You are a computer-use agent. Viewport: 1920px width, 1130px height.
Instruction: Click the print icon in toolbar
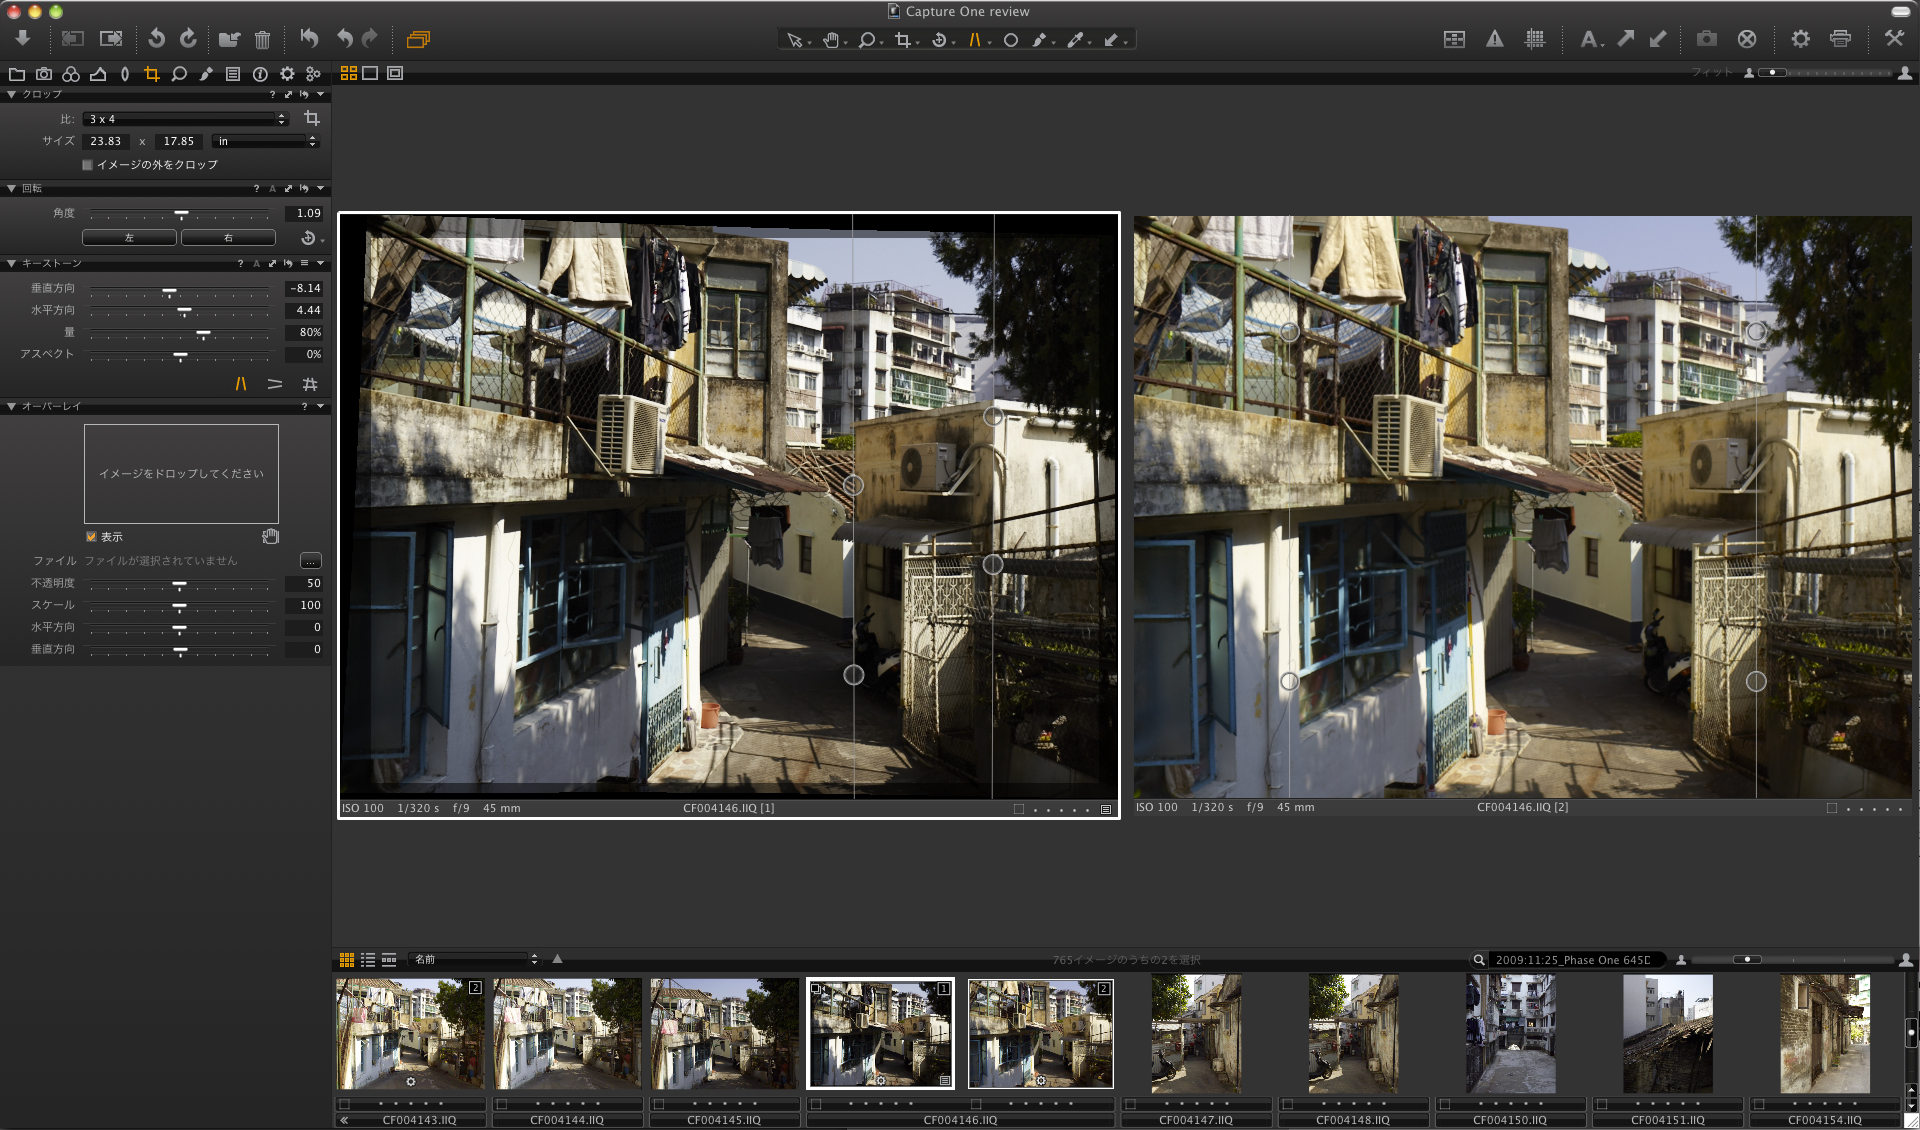tap(1840, 39)
